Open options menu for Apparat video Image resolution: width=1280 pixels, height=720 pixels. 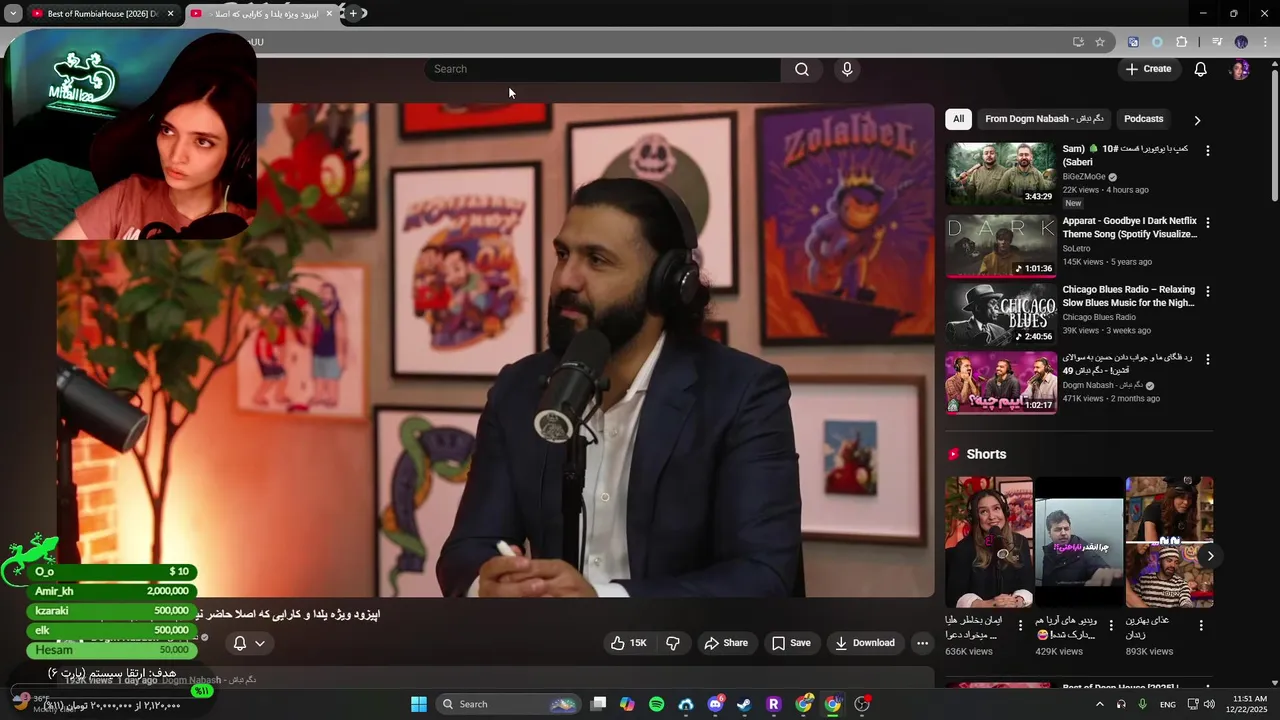[x=1207, y=223]
